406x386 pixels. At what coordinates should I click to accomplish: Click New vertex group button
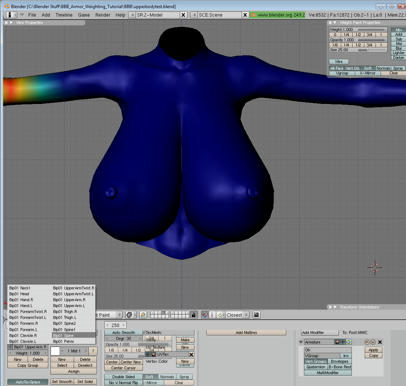[18, 359]
